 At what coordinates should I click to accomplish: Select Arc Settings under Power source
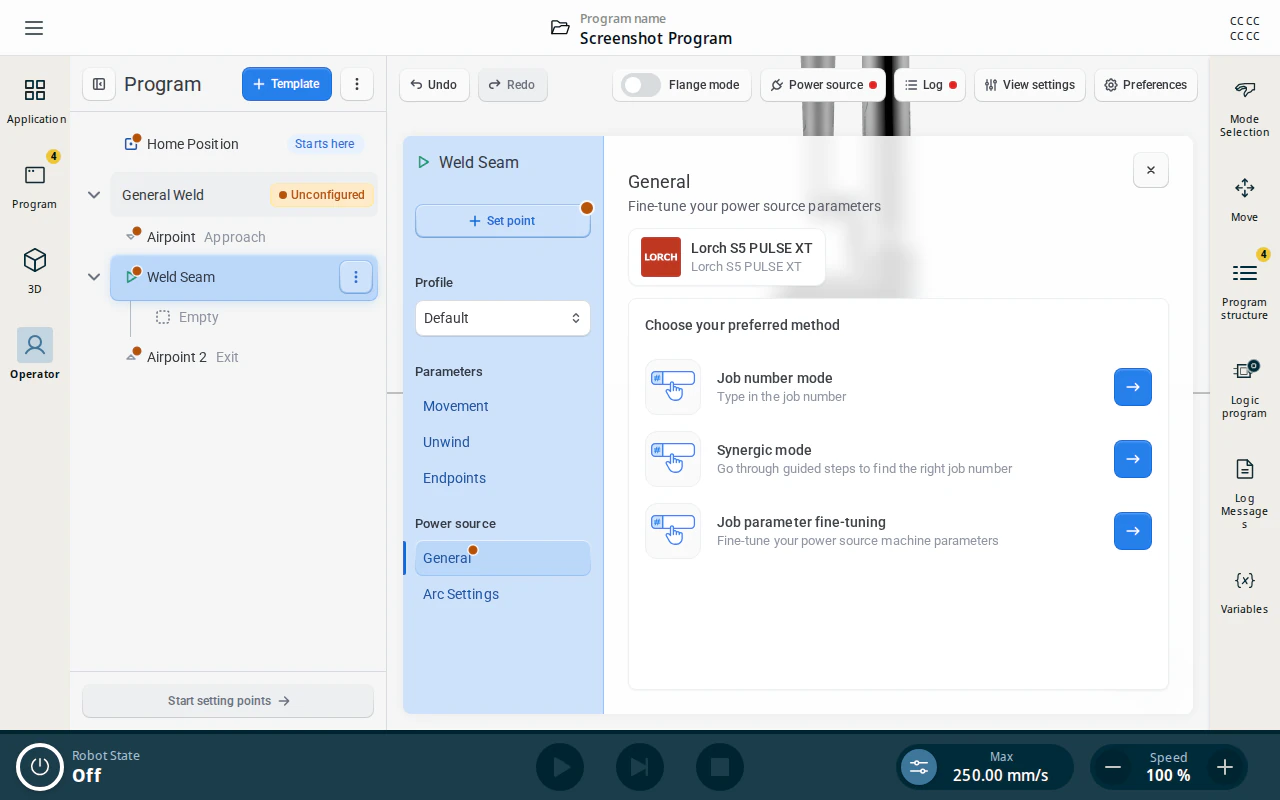click(x=461, y=594)
